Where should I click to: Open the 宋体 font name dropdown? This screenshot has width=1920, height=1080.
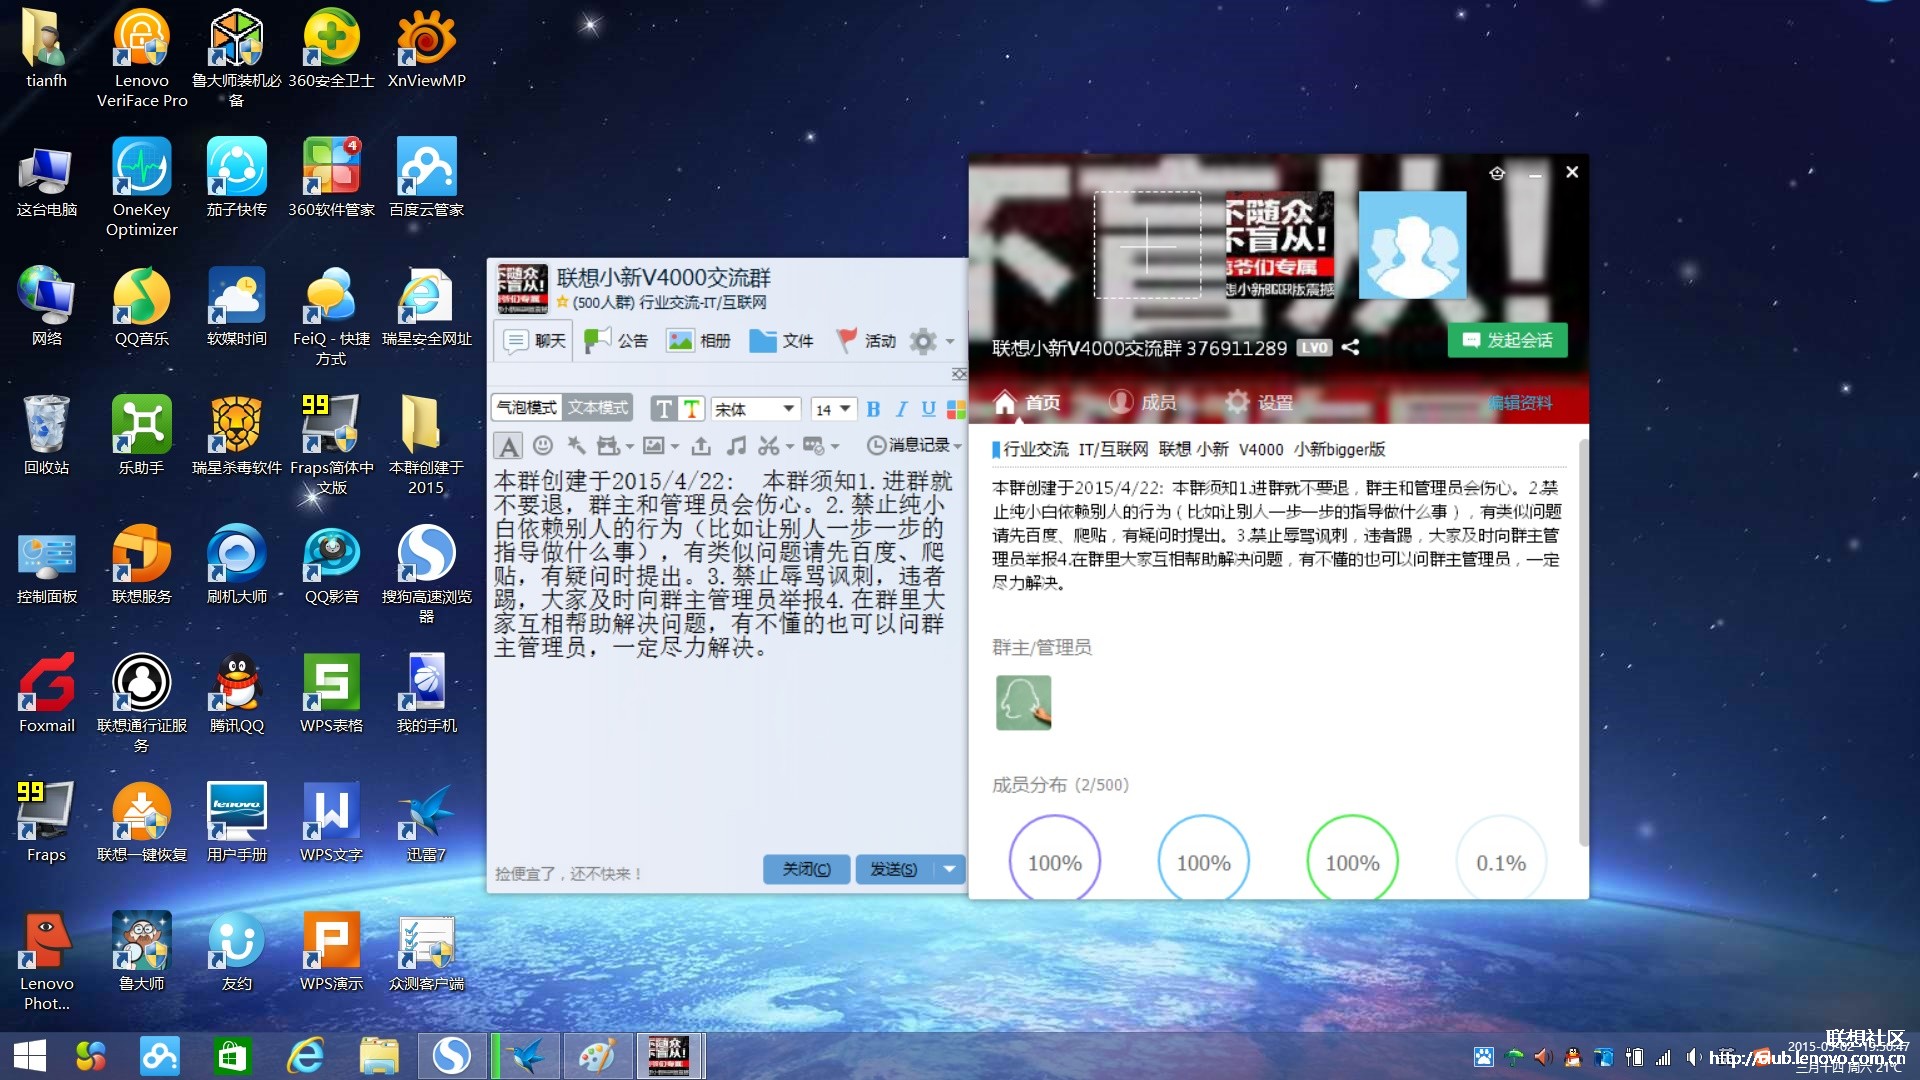[x=756, y=409]
